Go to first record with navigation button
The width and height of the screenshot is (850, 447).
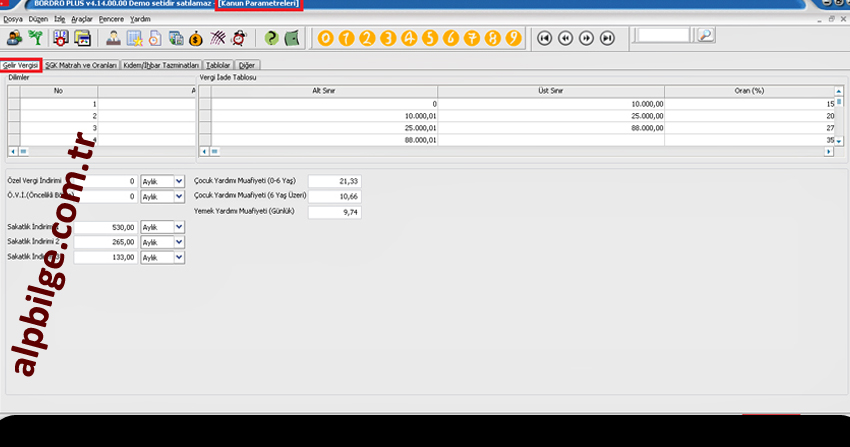tap(544, 38)
